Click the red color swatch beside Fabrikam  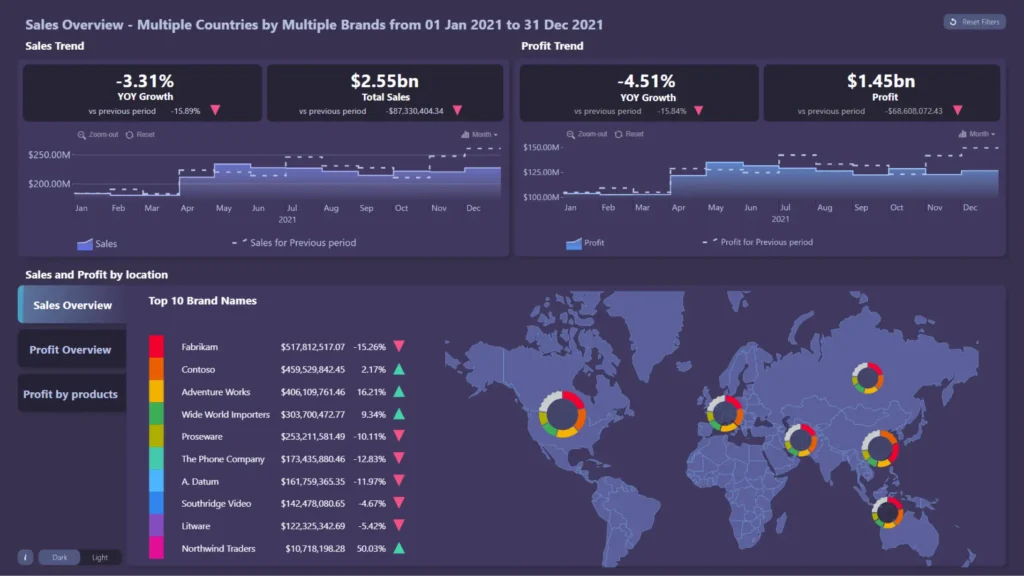[x=156, y=348]
